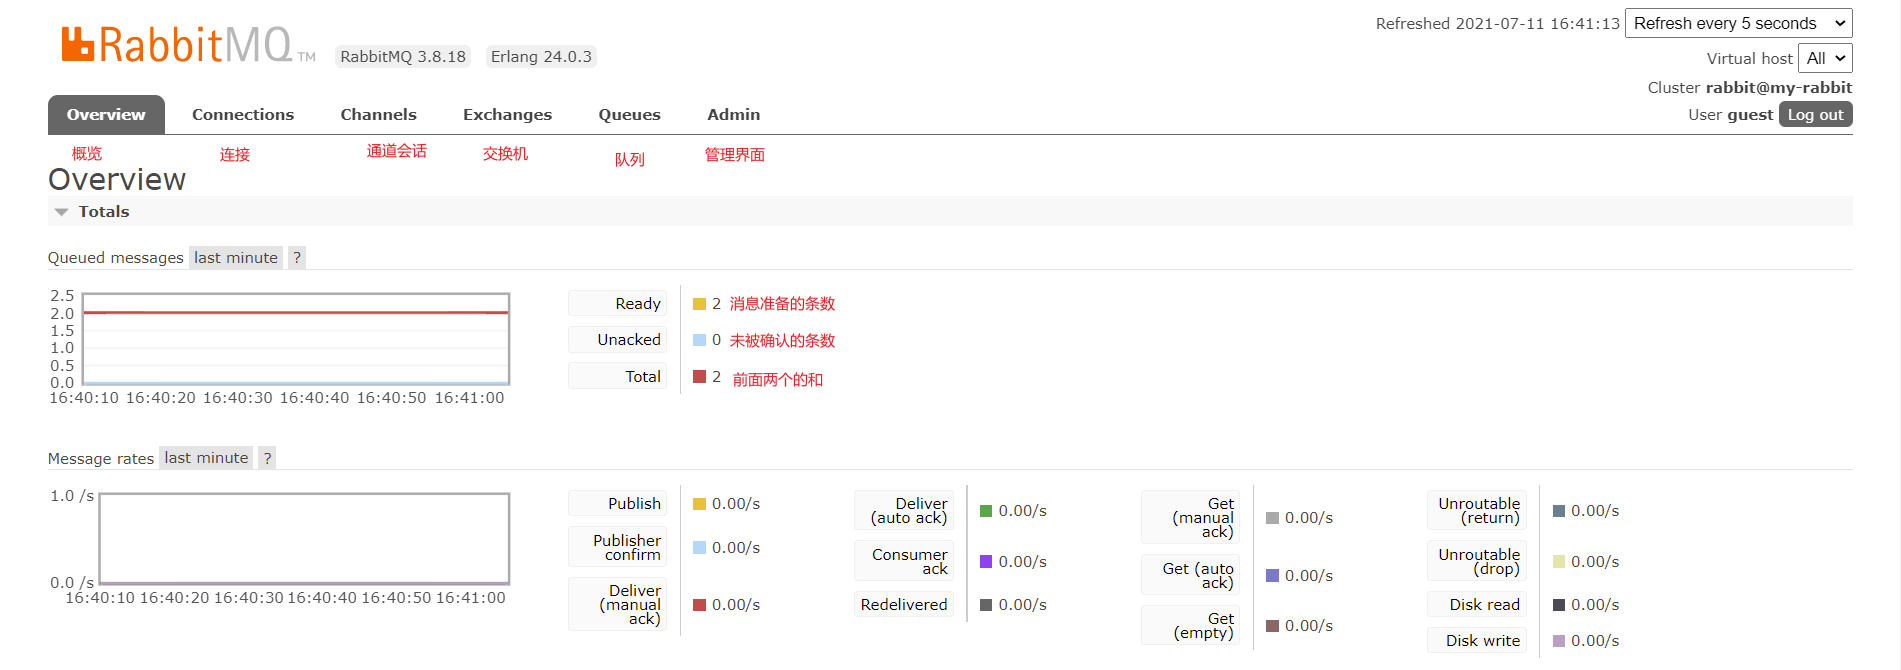Click the Overview page heading
The image size is (1901, 670).
(117, 180)
